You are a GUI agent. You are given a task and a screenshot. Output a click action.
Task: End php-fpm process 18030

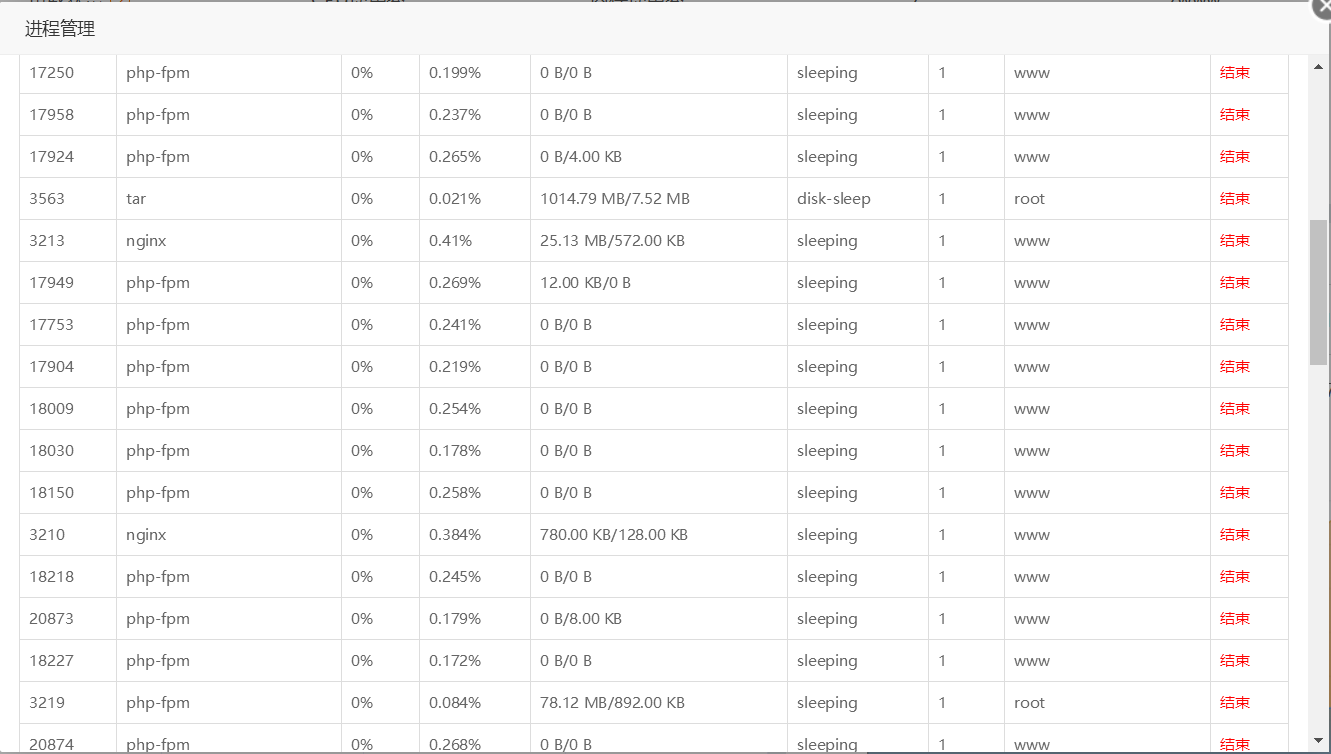point(1235,451)
